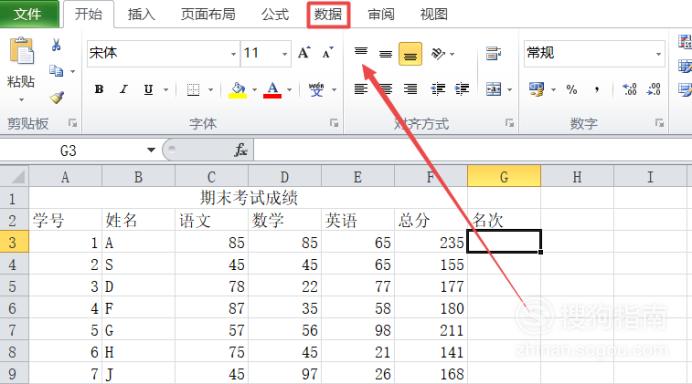
Task: Open fill color dropdown arrow
Action: pyautogui.click(x=254, y=90)
